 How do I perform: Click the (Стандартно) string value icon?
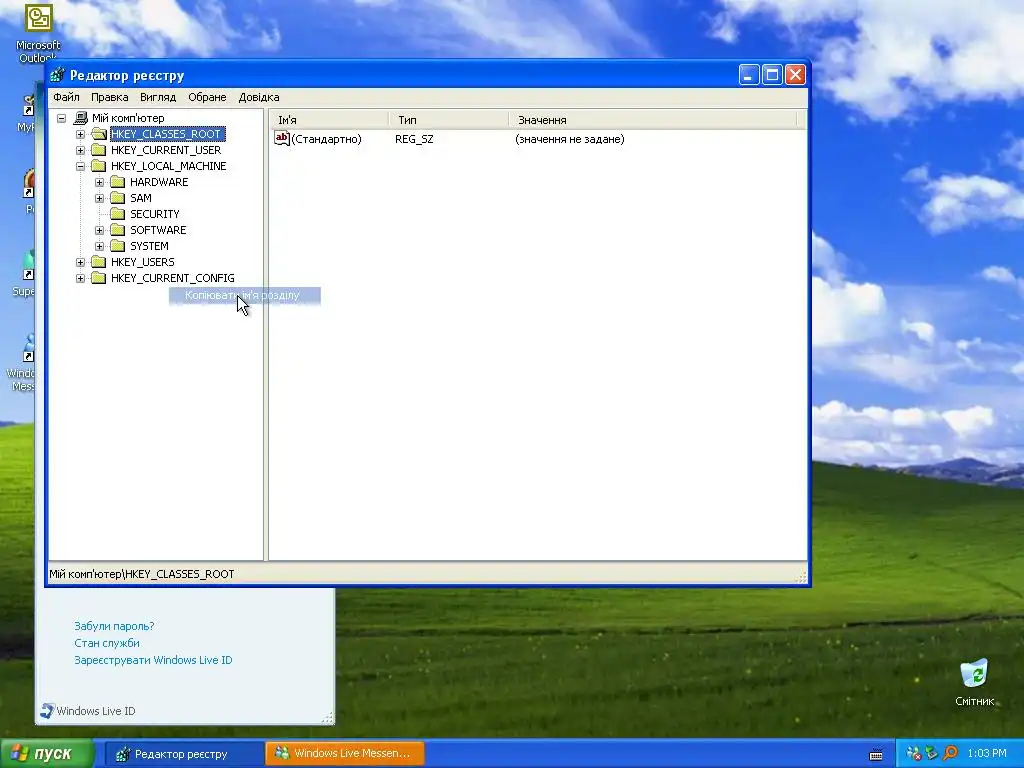click(x=281, y=138)
